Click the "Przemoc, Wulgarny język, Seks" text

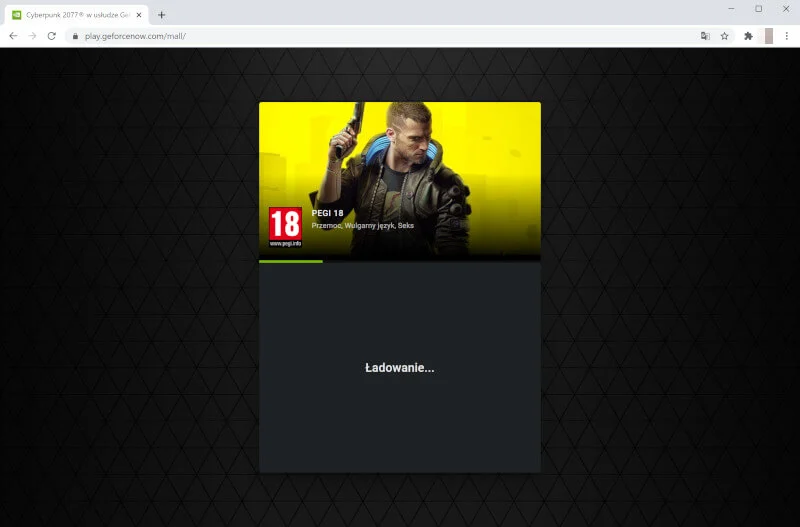[x=363, y=225]
